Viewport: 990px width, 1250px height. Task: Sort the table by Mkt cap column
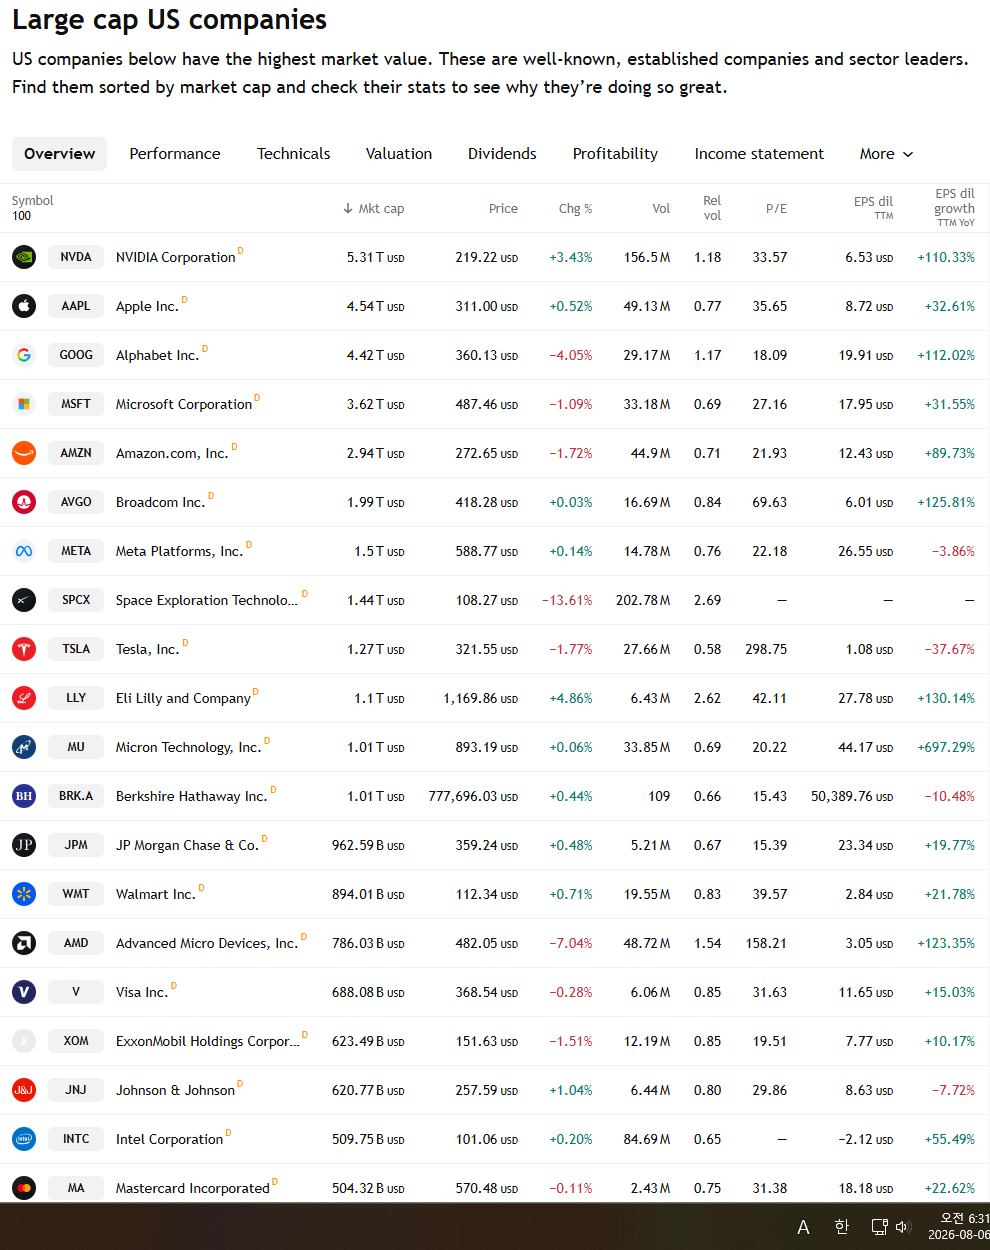[x=374, y=208]
